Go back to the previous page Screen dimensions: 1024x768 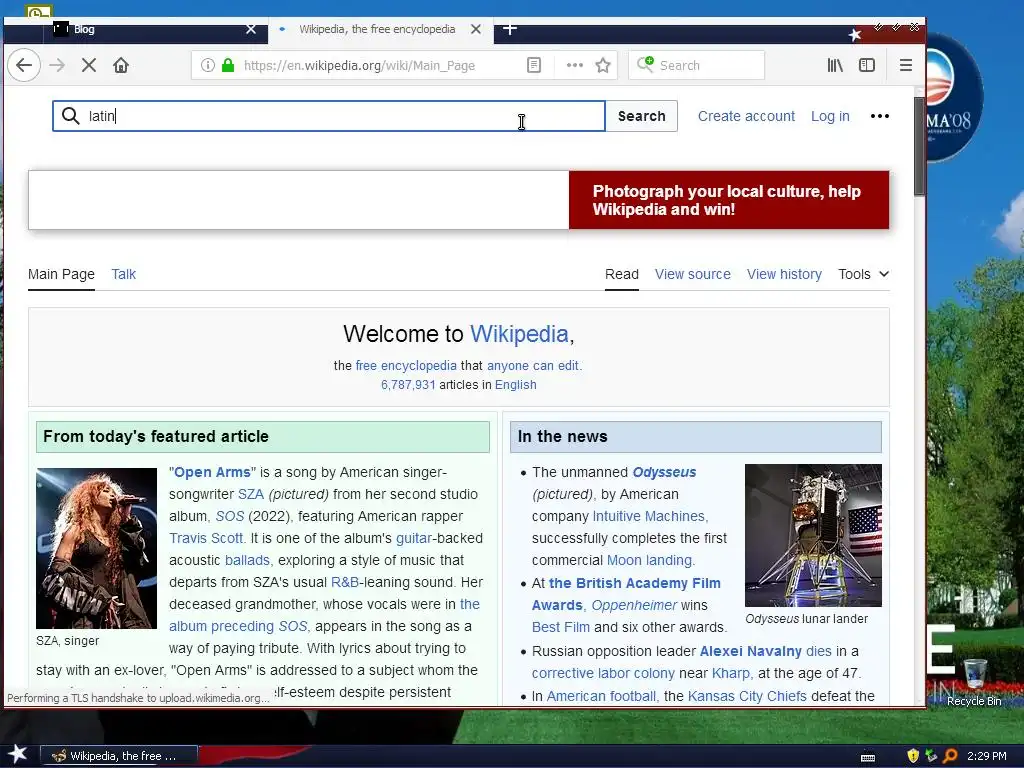[24, 65]
